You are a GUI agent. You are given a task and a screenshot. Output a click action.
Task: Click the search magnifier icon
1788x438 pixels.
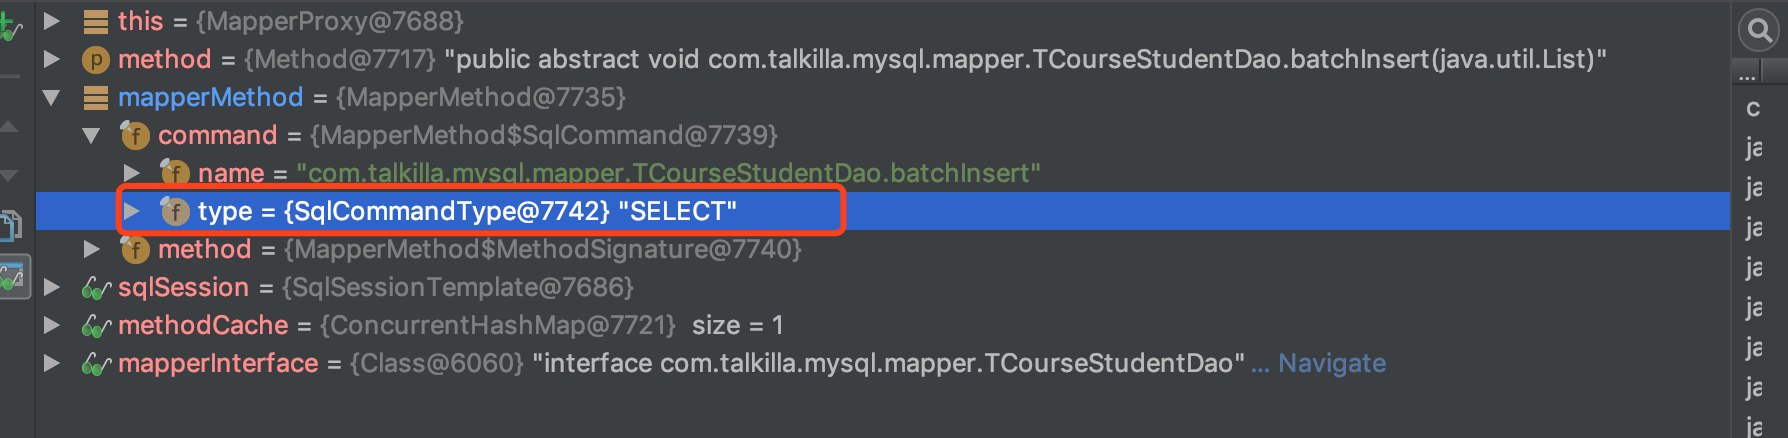pos(1758,30)
